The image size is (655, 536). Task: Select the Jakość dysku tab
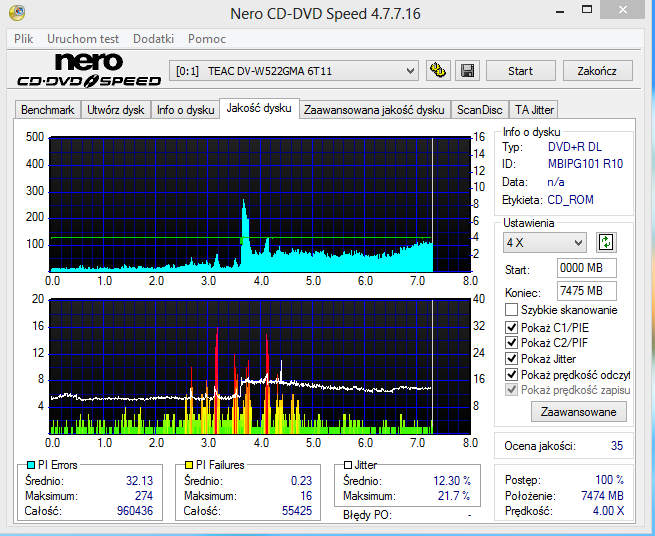tap(259, 108)
